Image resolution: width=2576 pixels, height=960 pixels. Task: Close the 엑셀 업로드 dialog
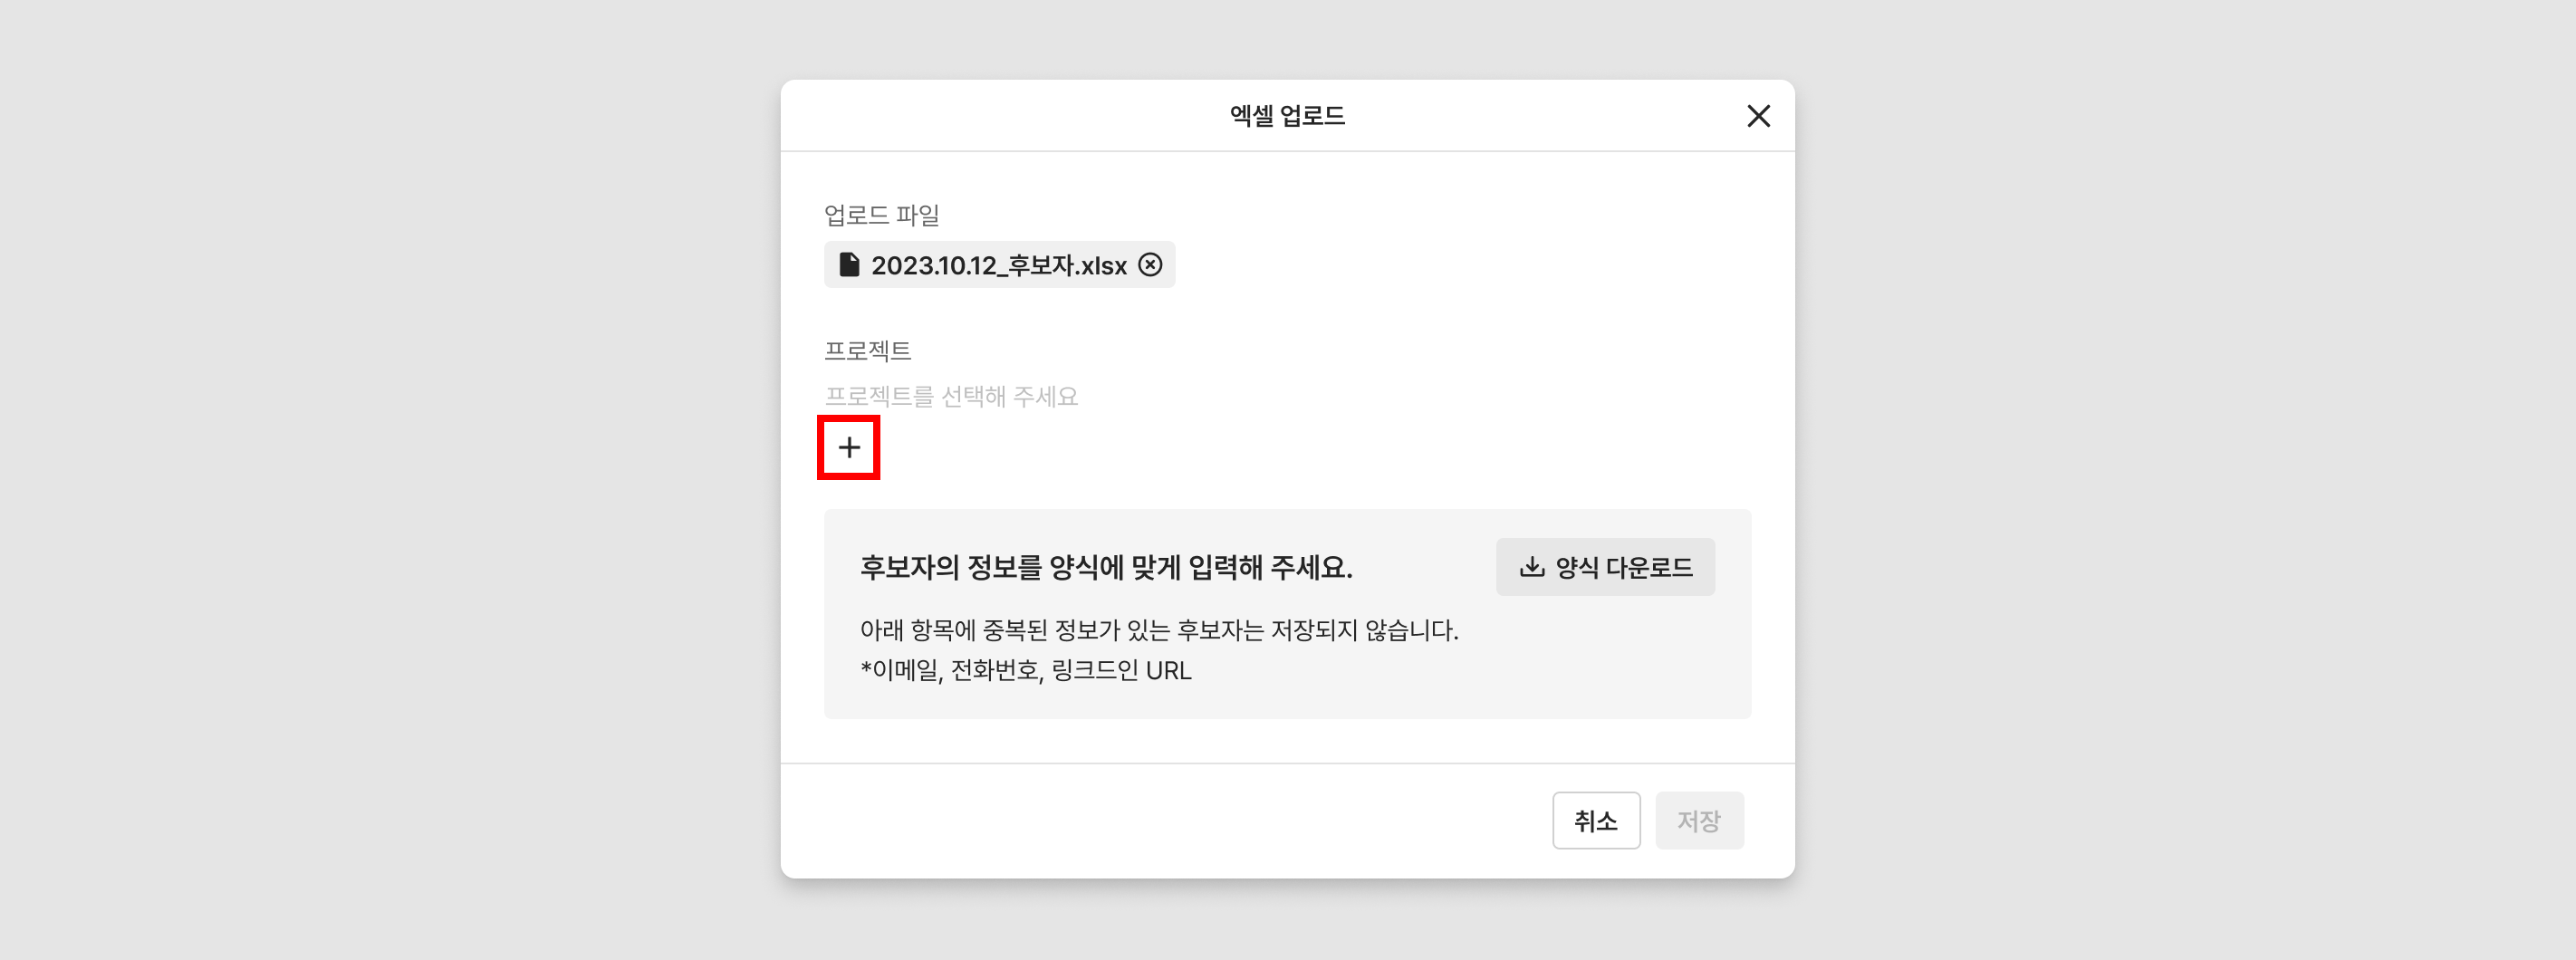point(1758,116)
